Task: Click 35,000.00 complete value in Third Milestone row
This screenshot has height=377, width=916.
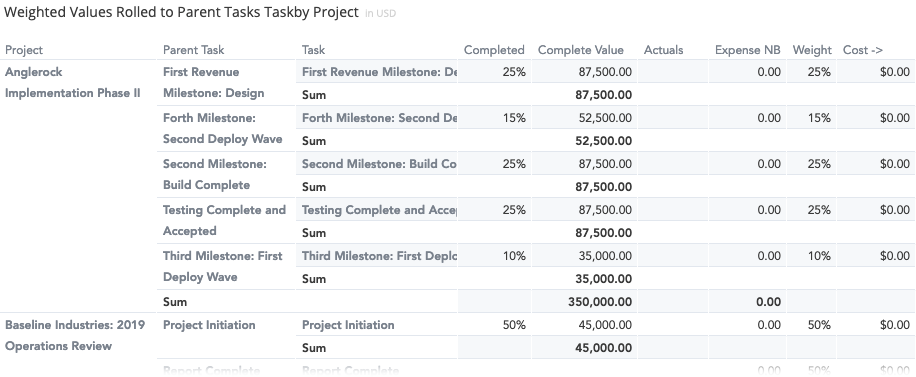Action: 605,256
